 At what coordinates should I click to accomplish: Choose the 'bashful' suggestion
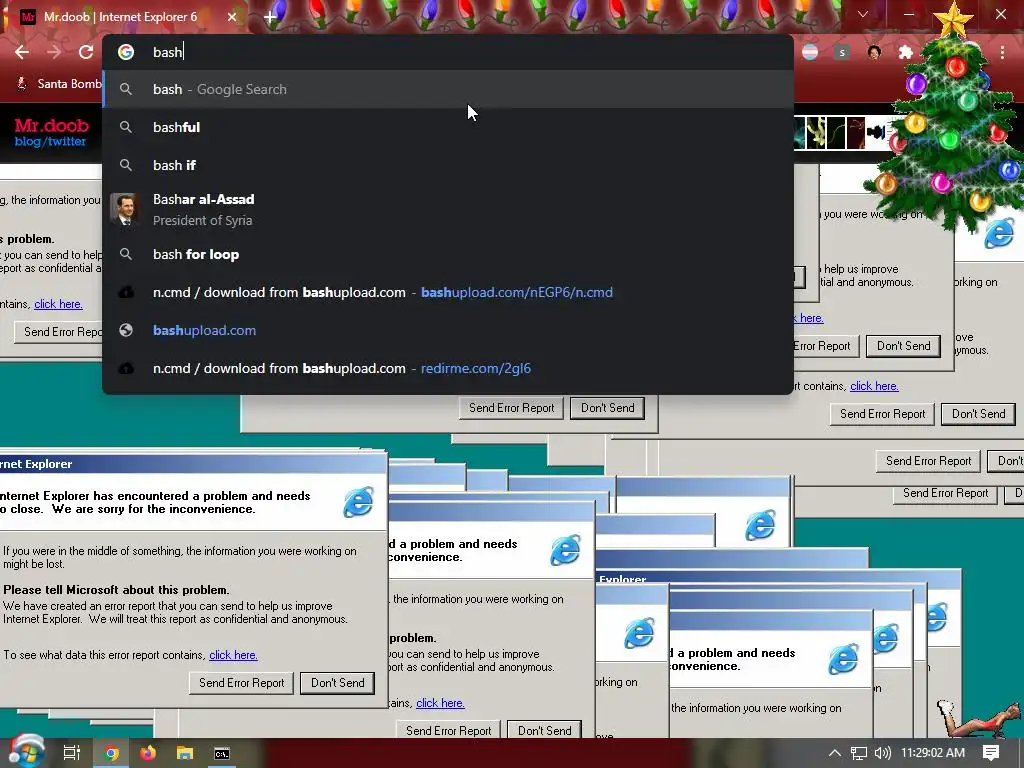point(447,127)
